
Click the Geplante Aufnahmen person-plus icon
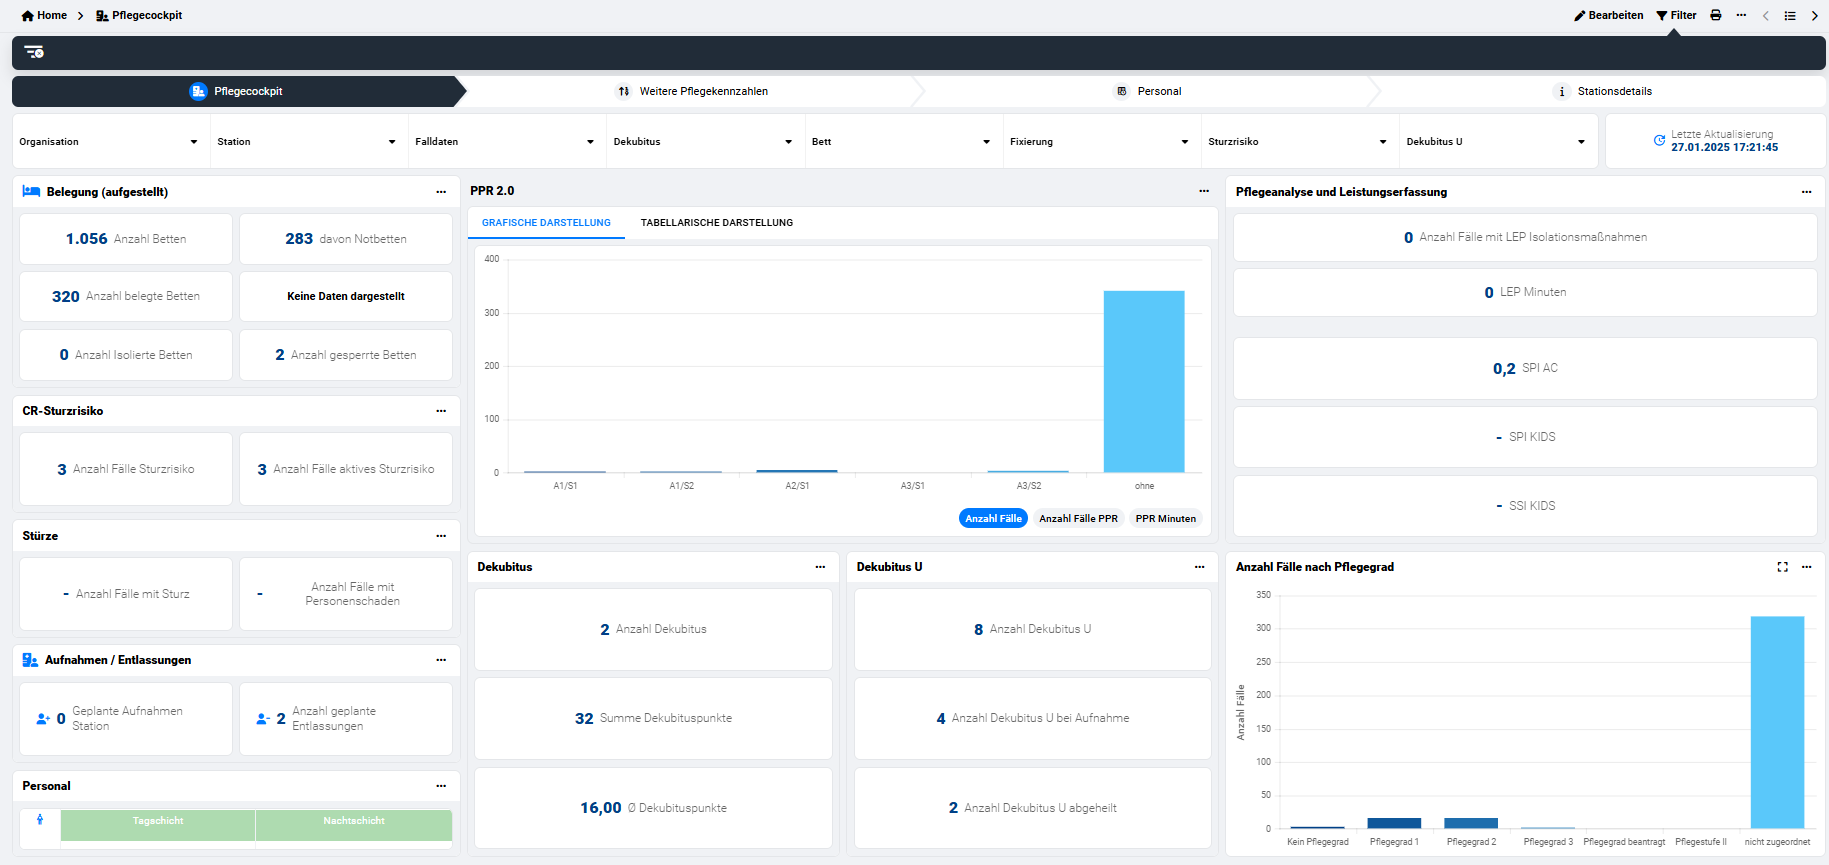pos(43,719)
